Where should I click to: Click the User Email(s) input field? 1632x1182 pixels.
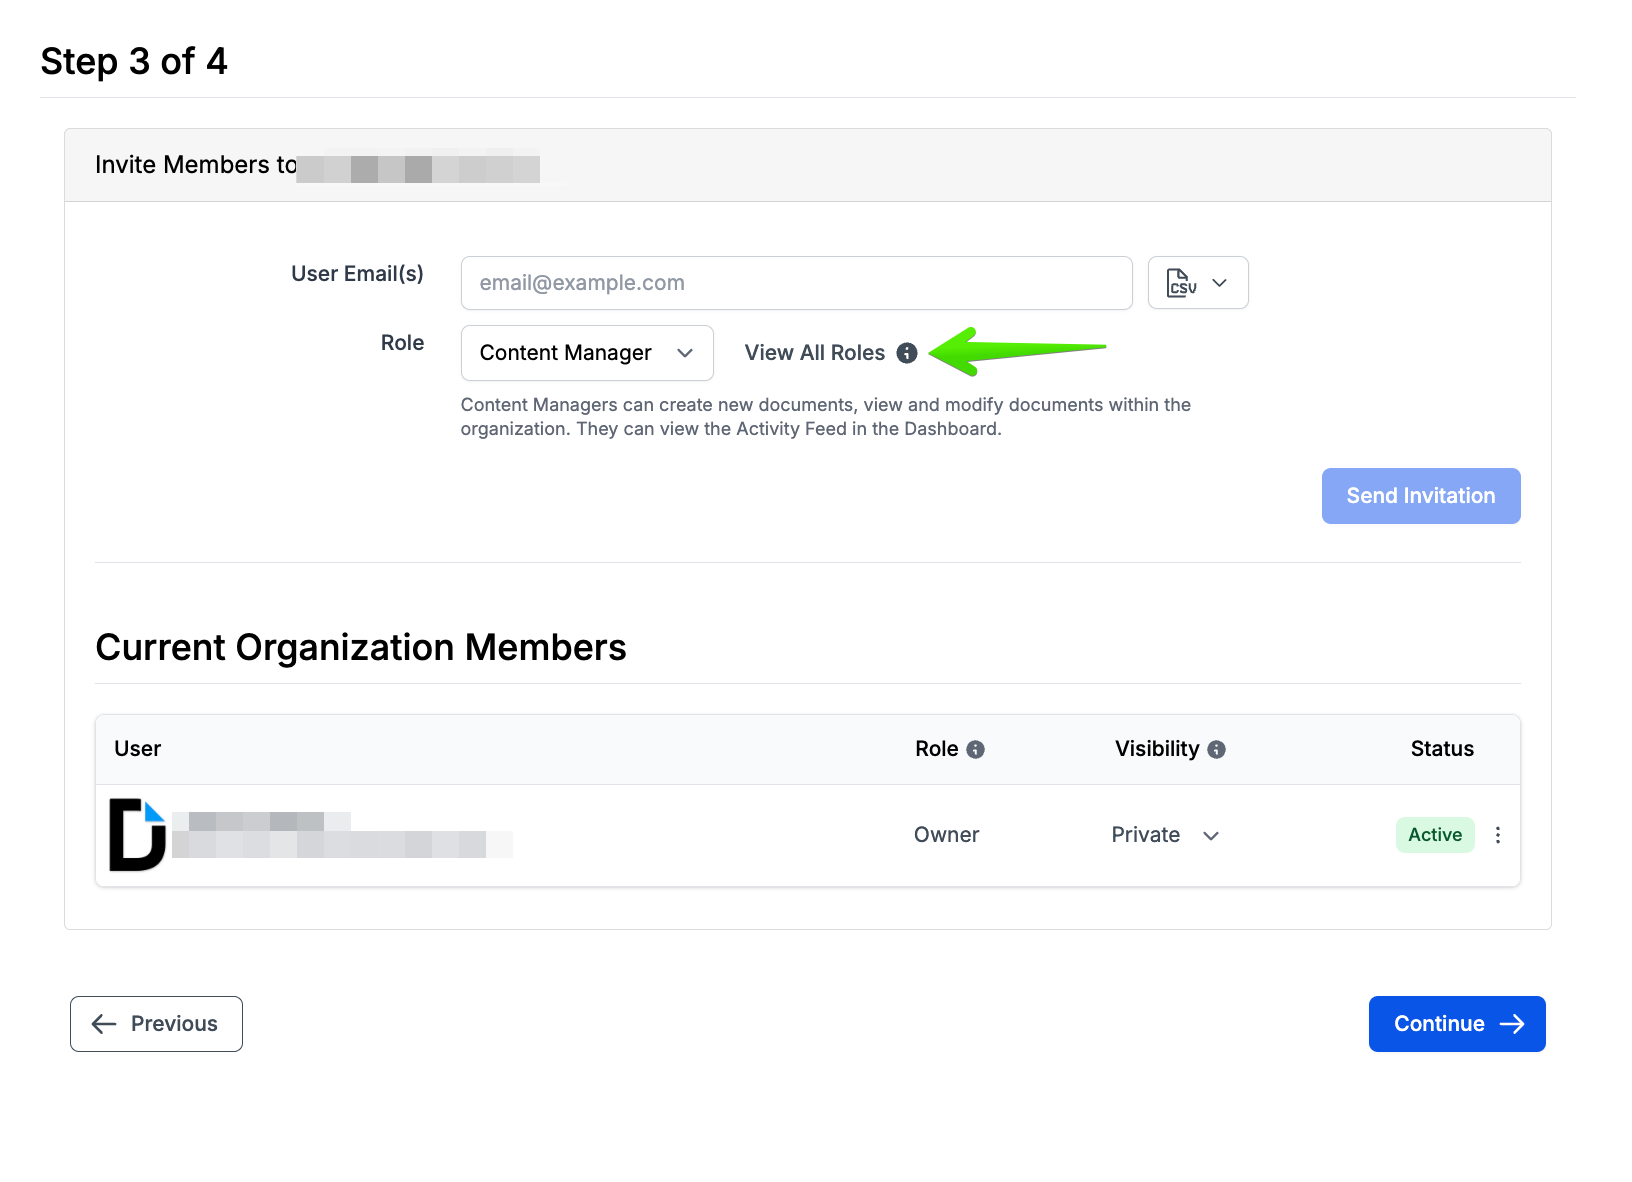click(x=796, y=283)
